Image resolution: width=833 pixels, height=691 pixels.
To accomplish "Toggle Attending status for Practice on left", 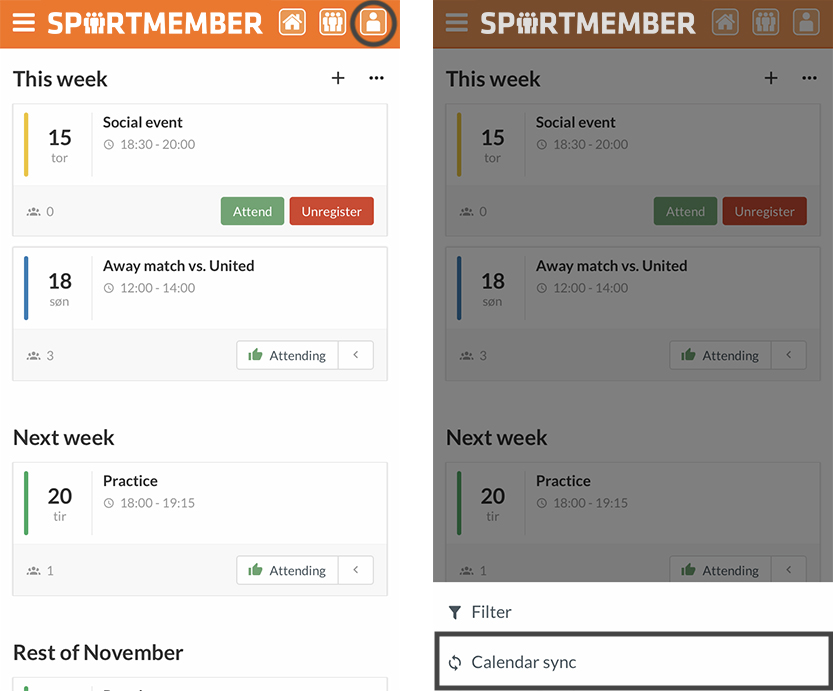I will pos(287,570).
